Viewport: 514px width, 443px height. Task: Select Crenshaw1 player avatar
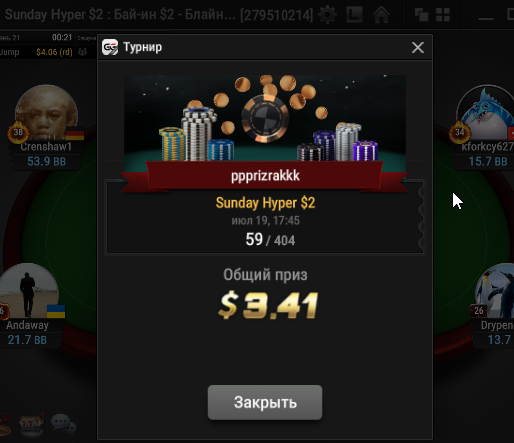pyautogui.click(x=47, y=112)
